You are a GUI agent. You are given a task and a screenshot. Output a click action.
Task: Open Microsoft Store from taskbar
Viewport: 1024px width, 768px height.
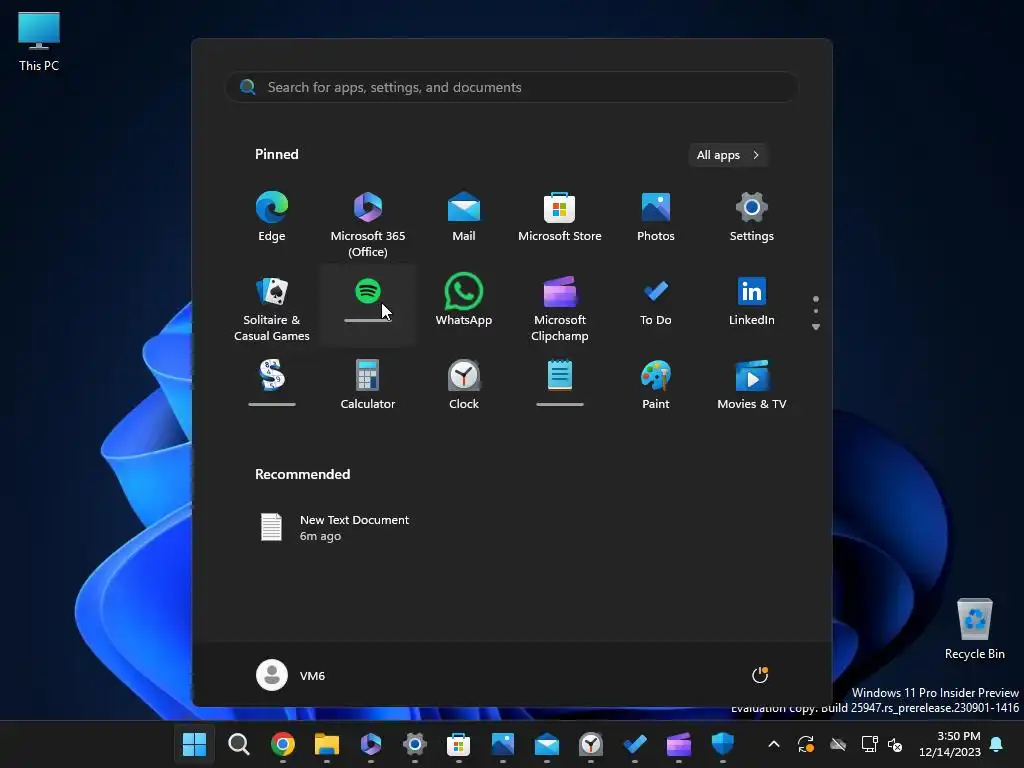click(x=458, y=744)
